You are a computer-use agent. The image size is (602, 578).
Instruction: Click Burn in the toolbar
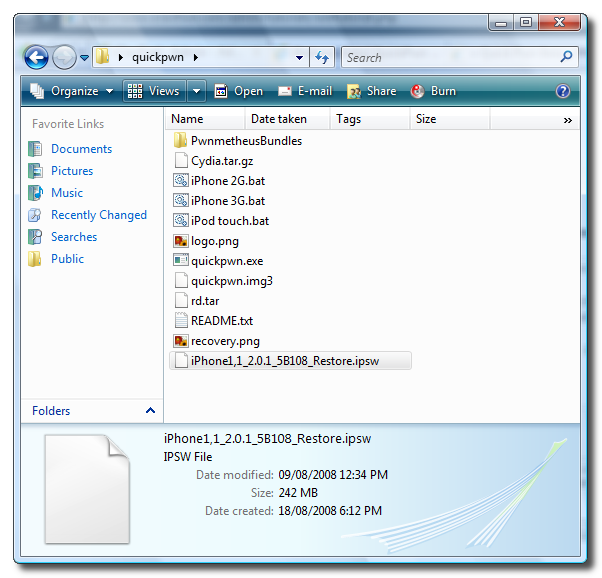[x=433, y=91]
